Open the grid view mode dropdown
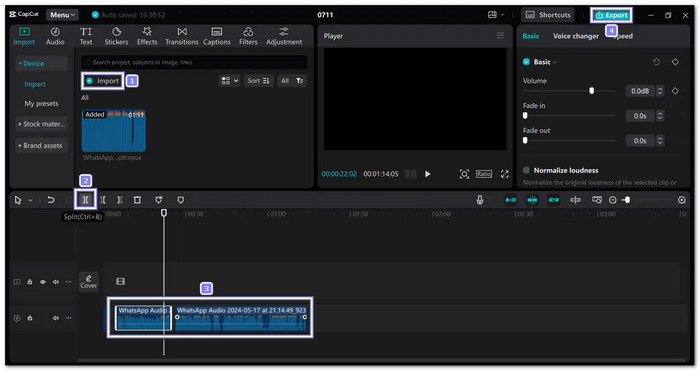Image resolution: width=700 pixels, height=371 pixels. tap(229, 81)
